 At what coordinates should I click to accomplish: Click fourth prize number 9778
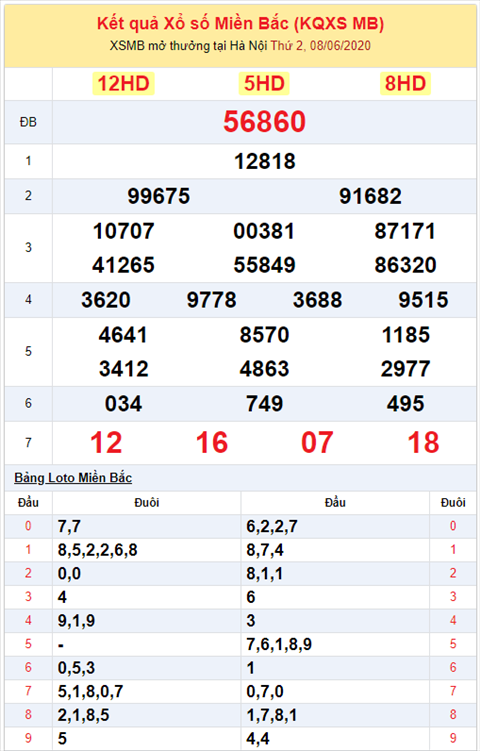(211, 300)
